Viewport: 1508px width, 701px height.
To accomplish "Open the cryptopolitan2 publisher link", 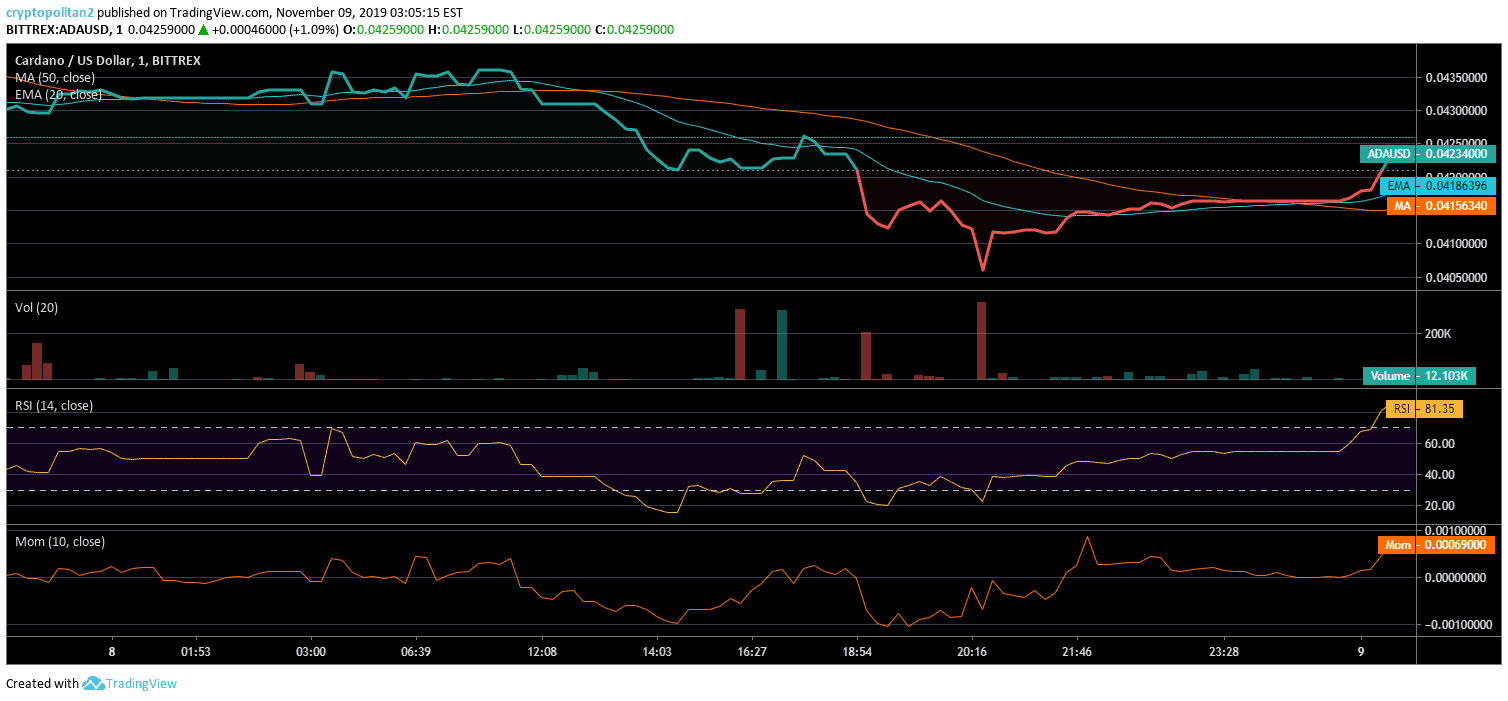I will click(50, 13).
